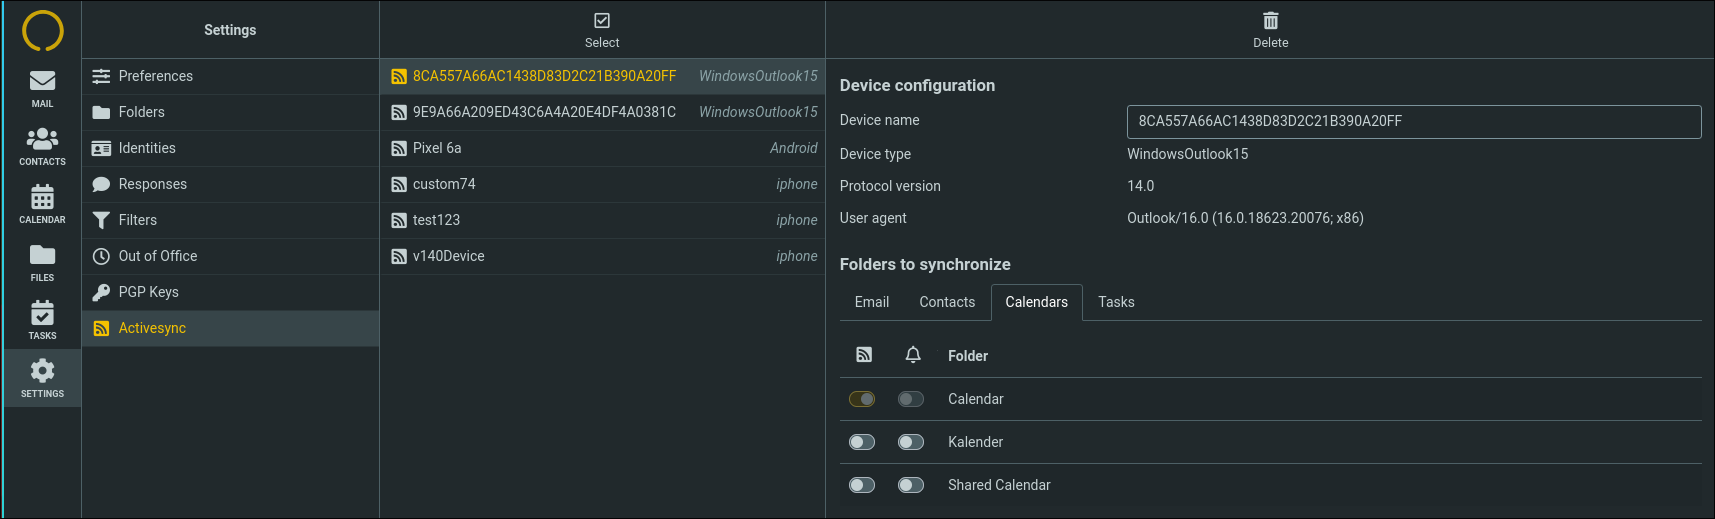Screen dimensions: 1715x519
Task: Open Out of Office settings
Action: click(x=230, y=256)
